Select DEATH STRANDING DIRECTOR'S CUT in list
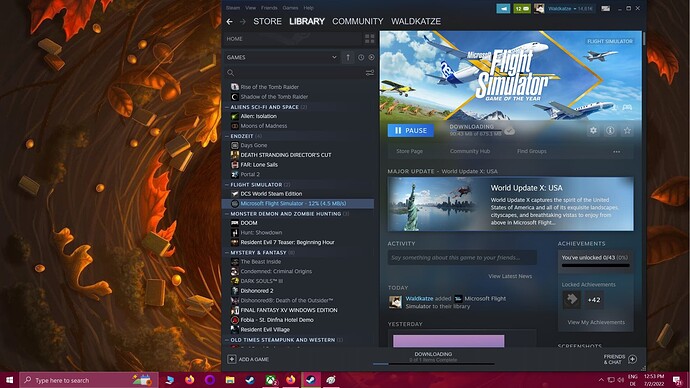The height and width of the screenshot is (388, 690). [286, 155]
